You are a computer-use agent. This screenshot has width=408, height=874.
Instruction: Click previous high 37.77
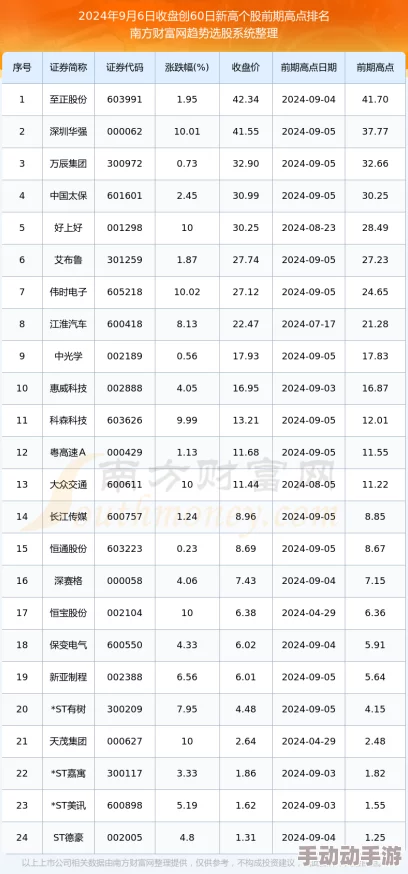pos(375,132)
